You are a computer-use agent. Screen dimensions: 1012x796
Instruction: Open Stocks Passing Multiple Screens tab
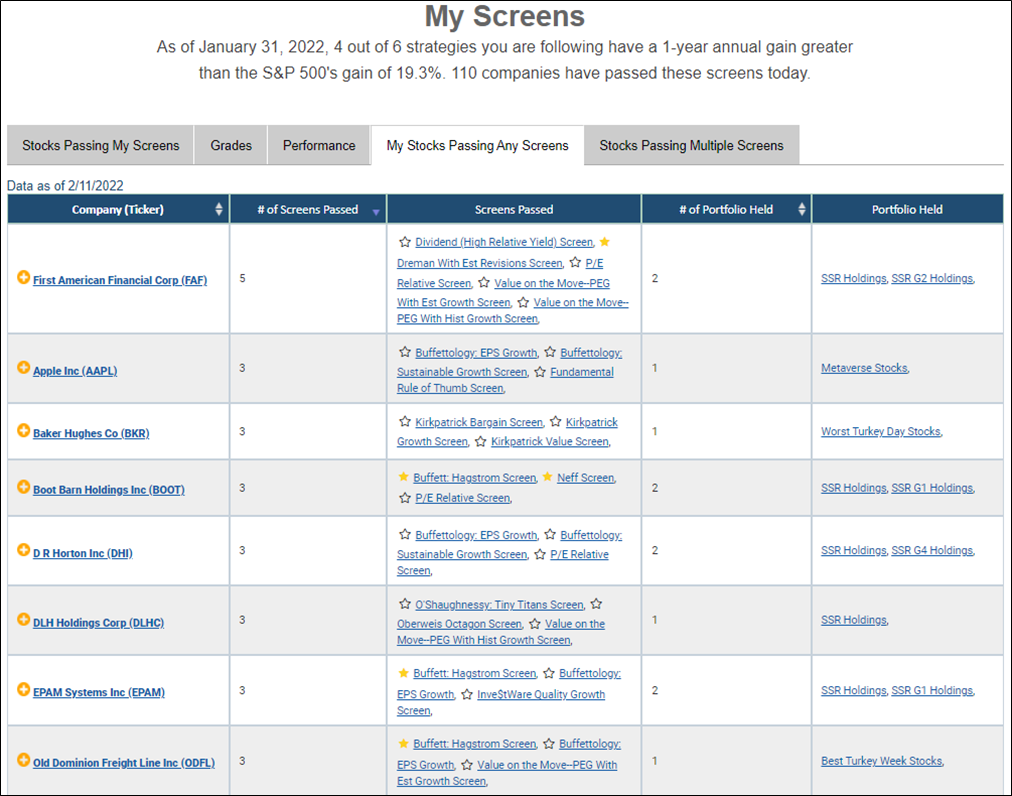tap(691, 145)
